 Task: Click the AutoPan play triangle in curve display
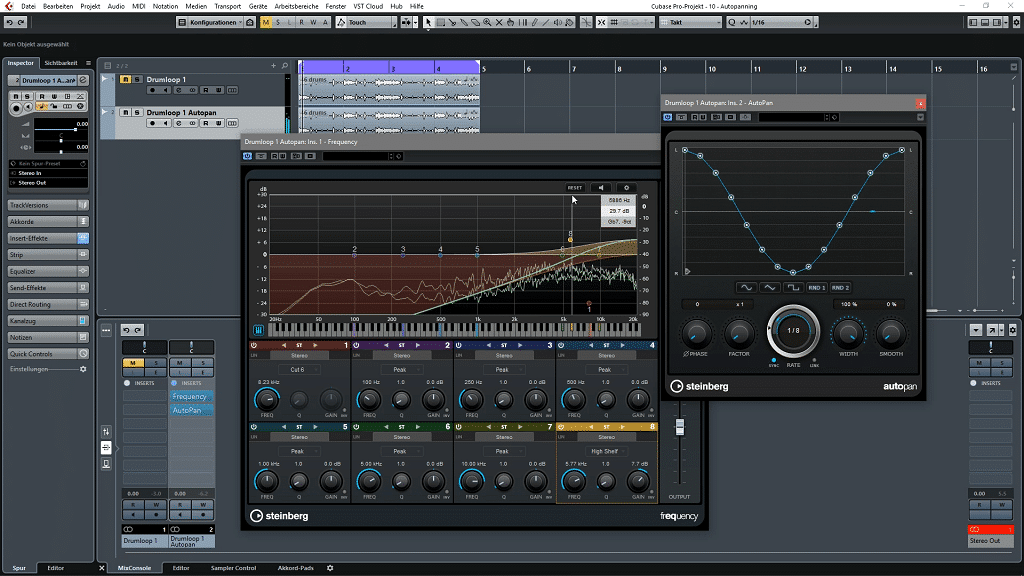[688, 271]
